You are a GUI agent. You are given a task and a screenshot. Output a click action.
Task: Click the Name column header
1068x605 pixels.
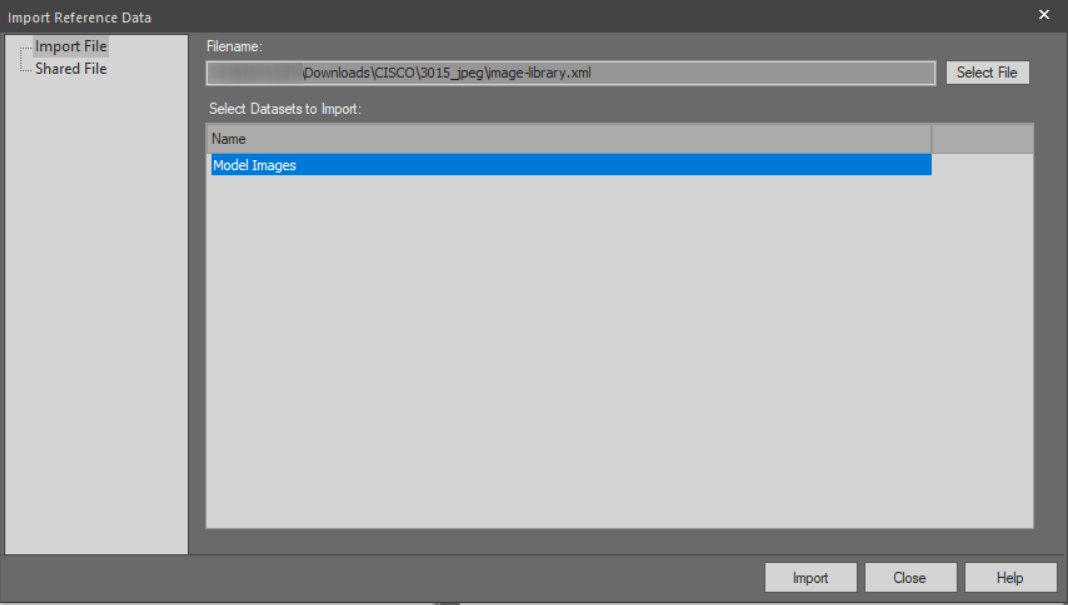pyautogui.click(x=568, y=139)
